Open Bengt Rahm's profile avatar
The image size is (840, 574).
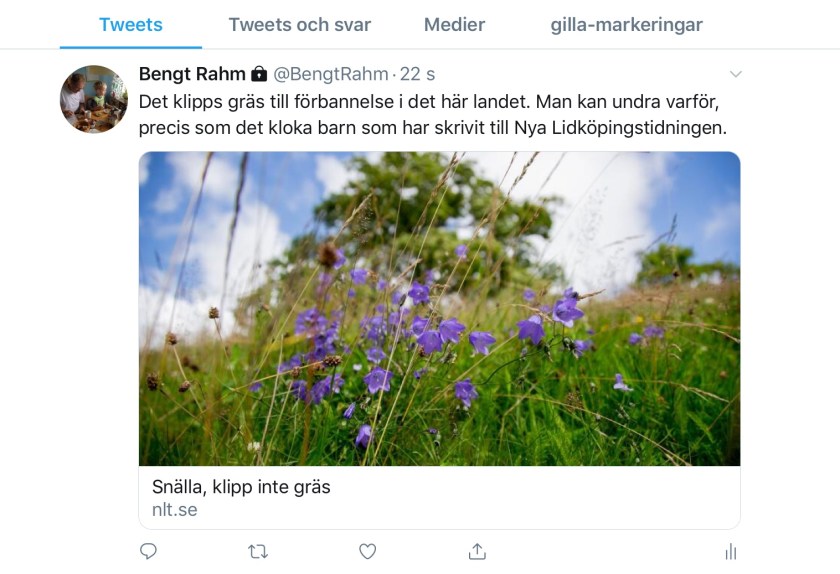point(94,99)
